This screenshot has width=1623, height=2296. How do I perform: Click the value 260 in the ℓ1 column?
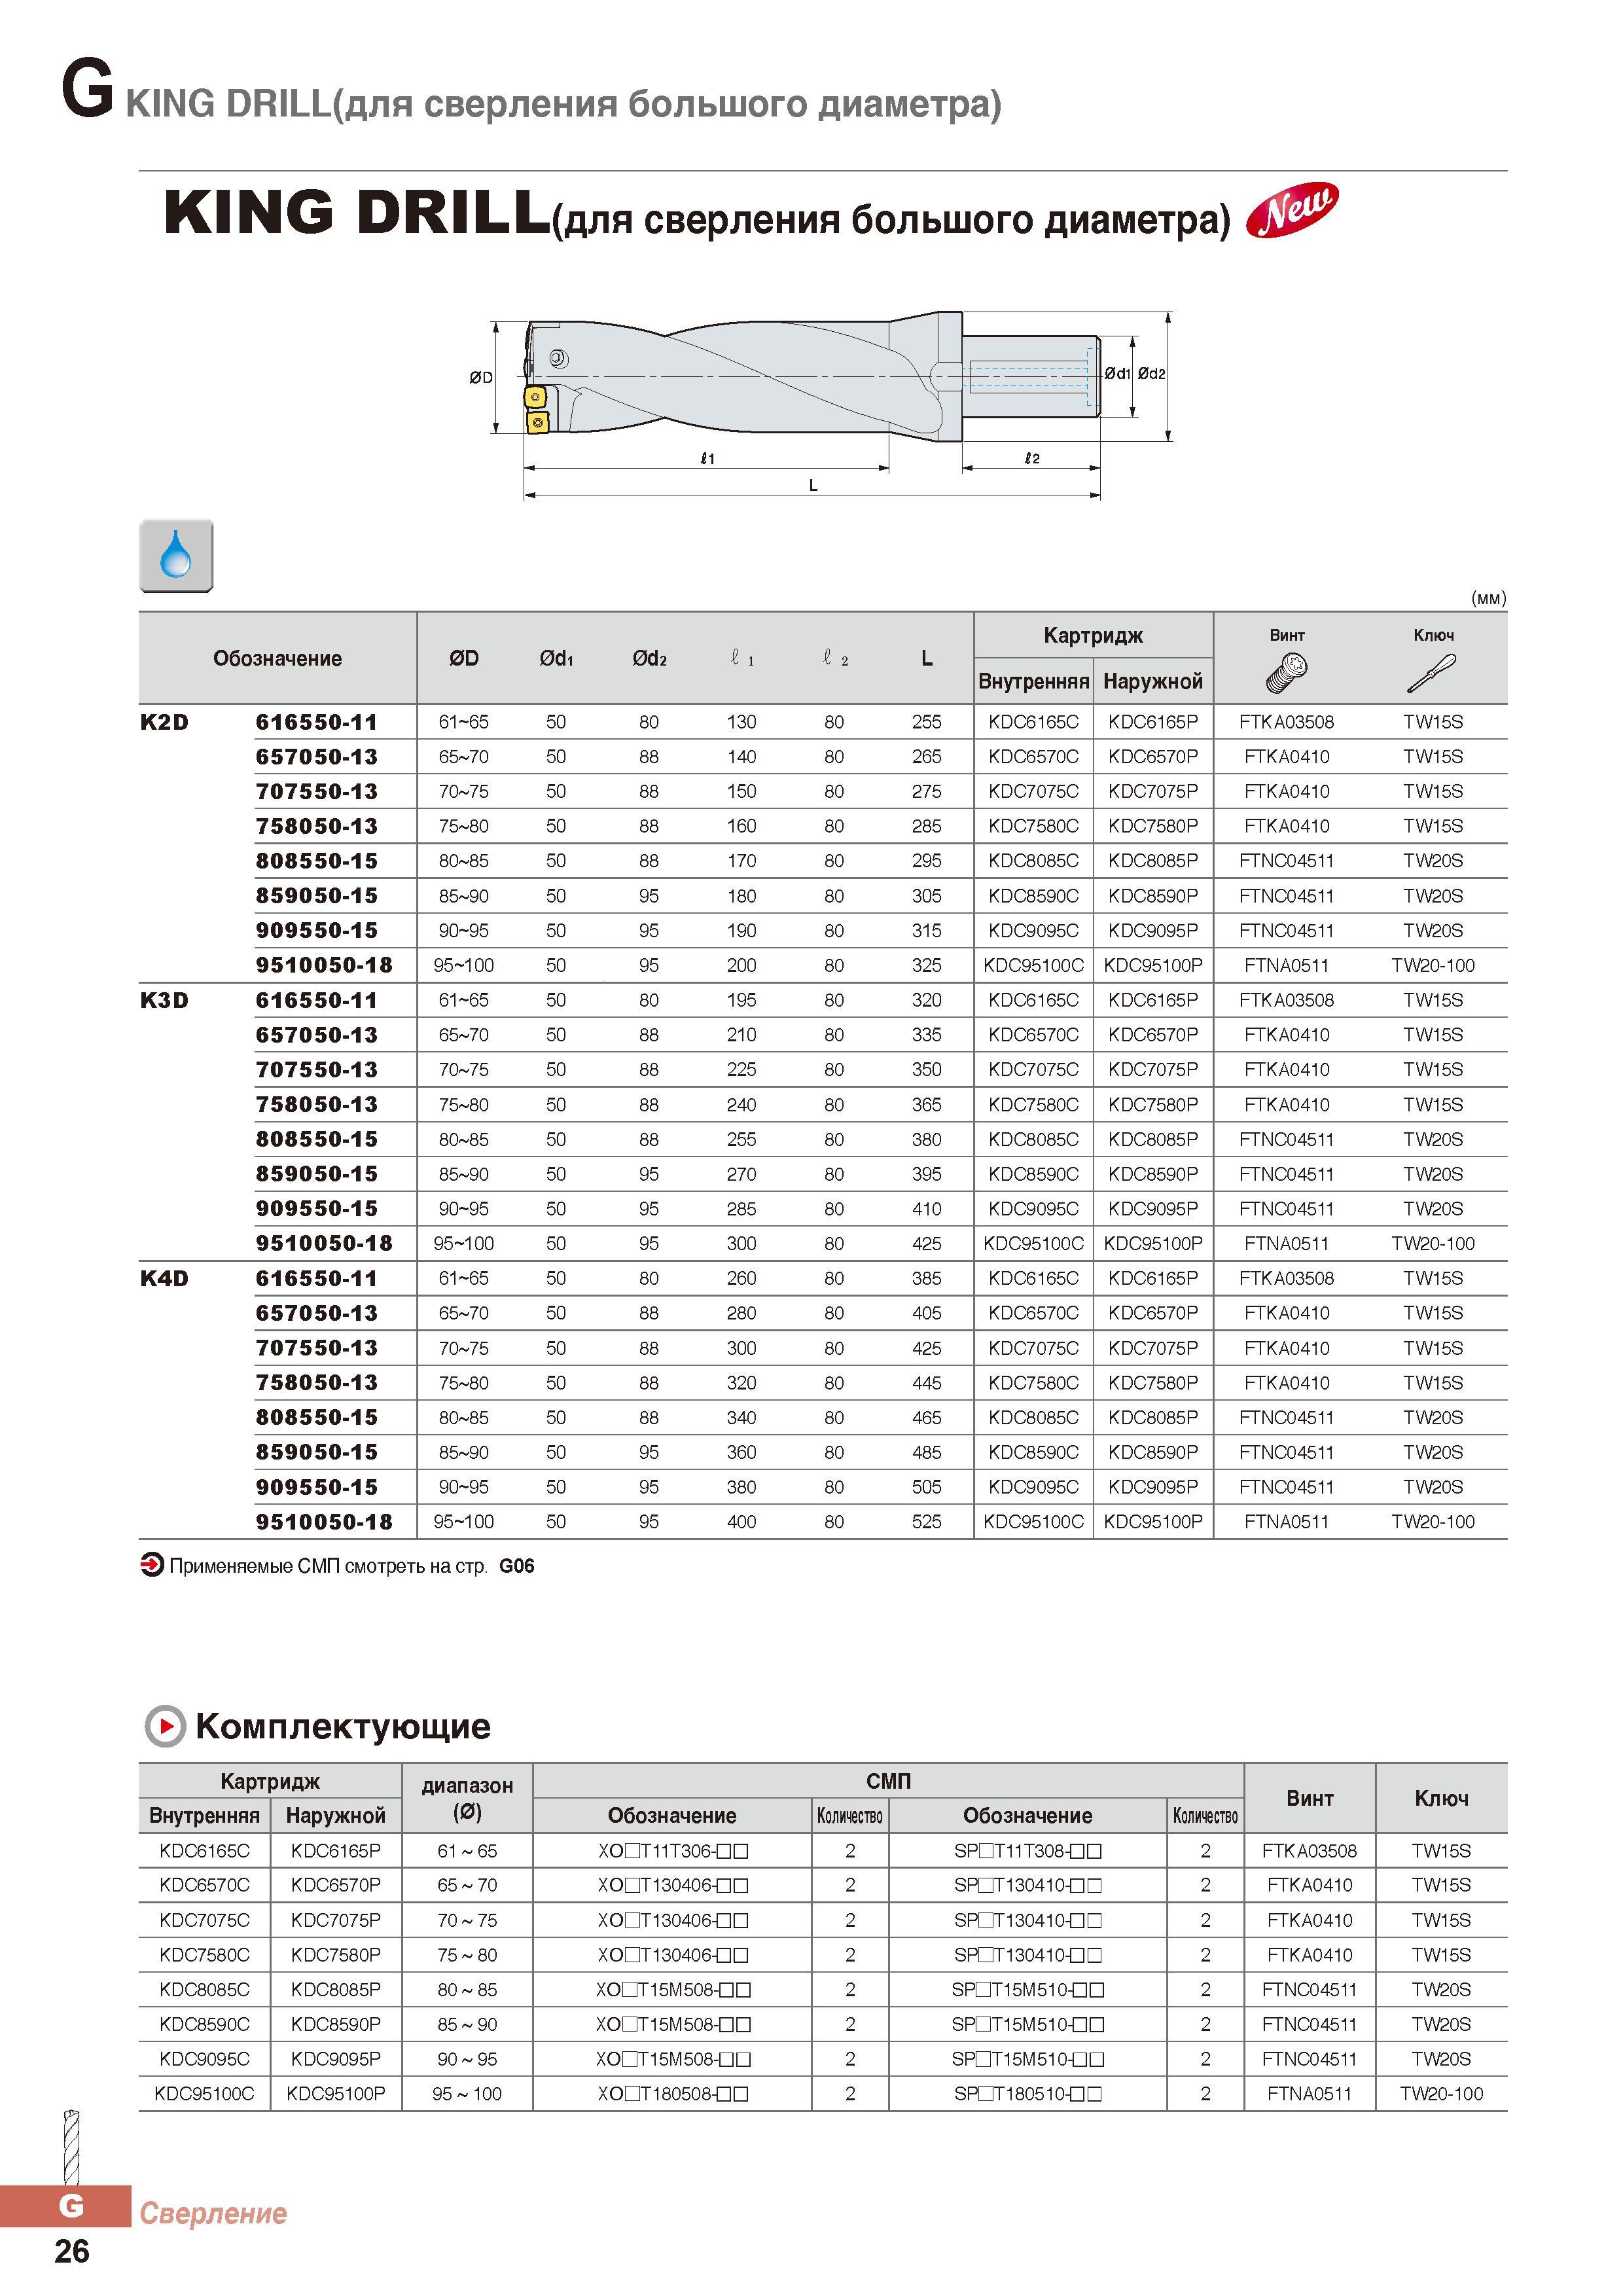click(x=741, y=1278)
